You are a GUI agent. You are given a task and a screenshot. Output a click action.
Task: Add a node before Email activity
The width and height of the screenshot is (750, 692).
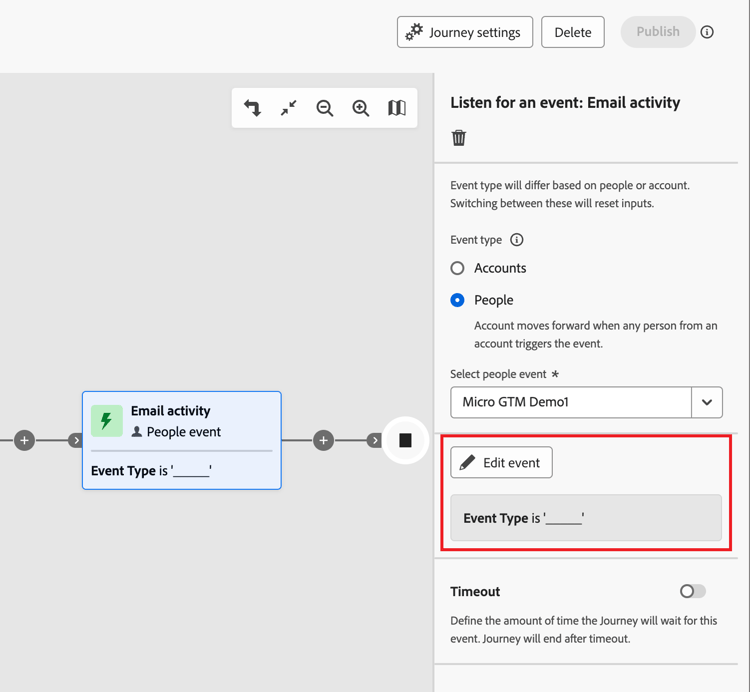pyautogui.click(x=25, y=440)
